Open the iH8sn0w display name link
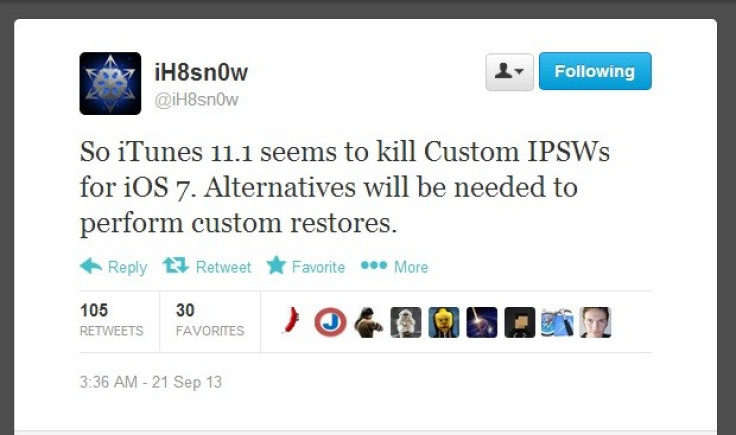This screenshot has height=435, width=736. point(201,73)
